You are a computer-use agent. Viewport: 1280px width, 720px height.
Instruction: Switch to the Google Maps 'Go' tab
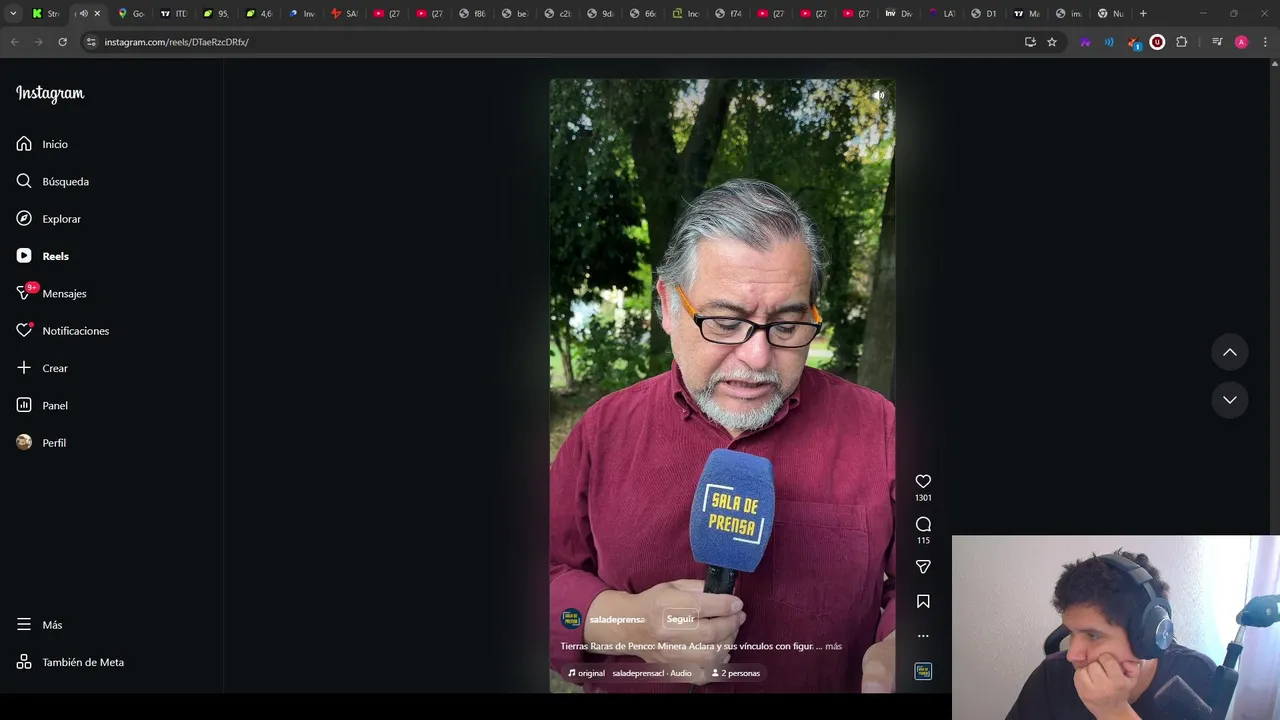coord(131,14)
